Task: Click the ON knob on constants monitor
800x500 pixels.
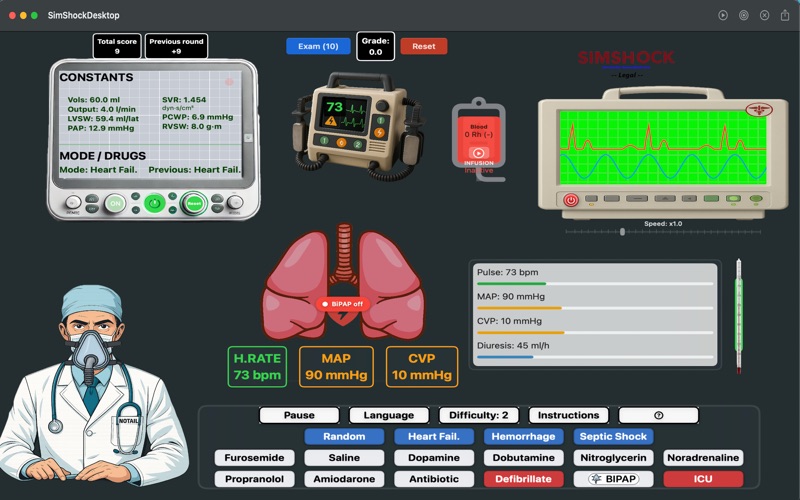Action: 115,203
